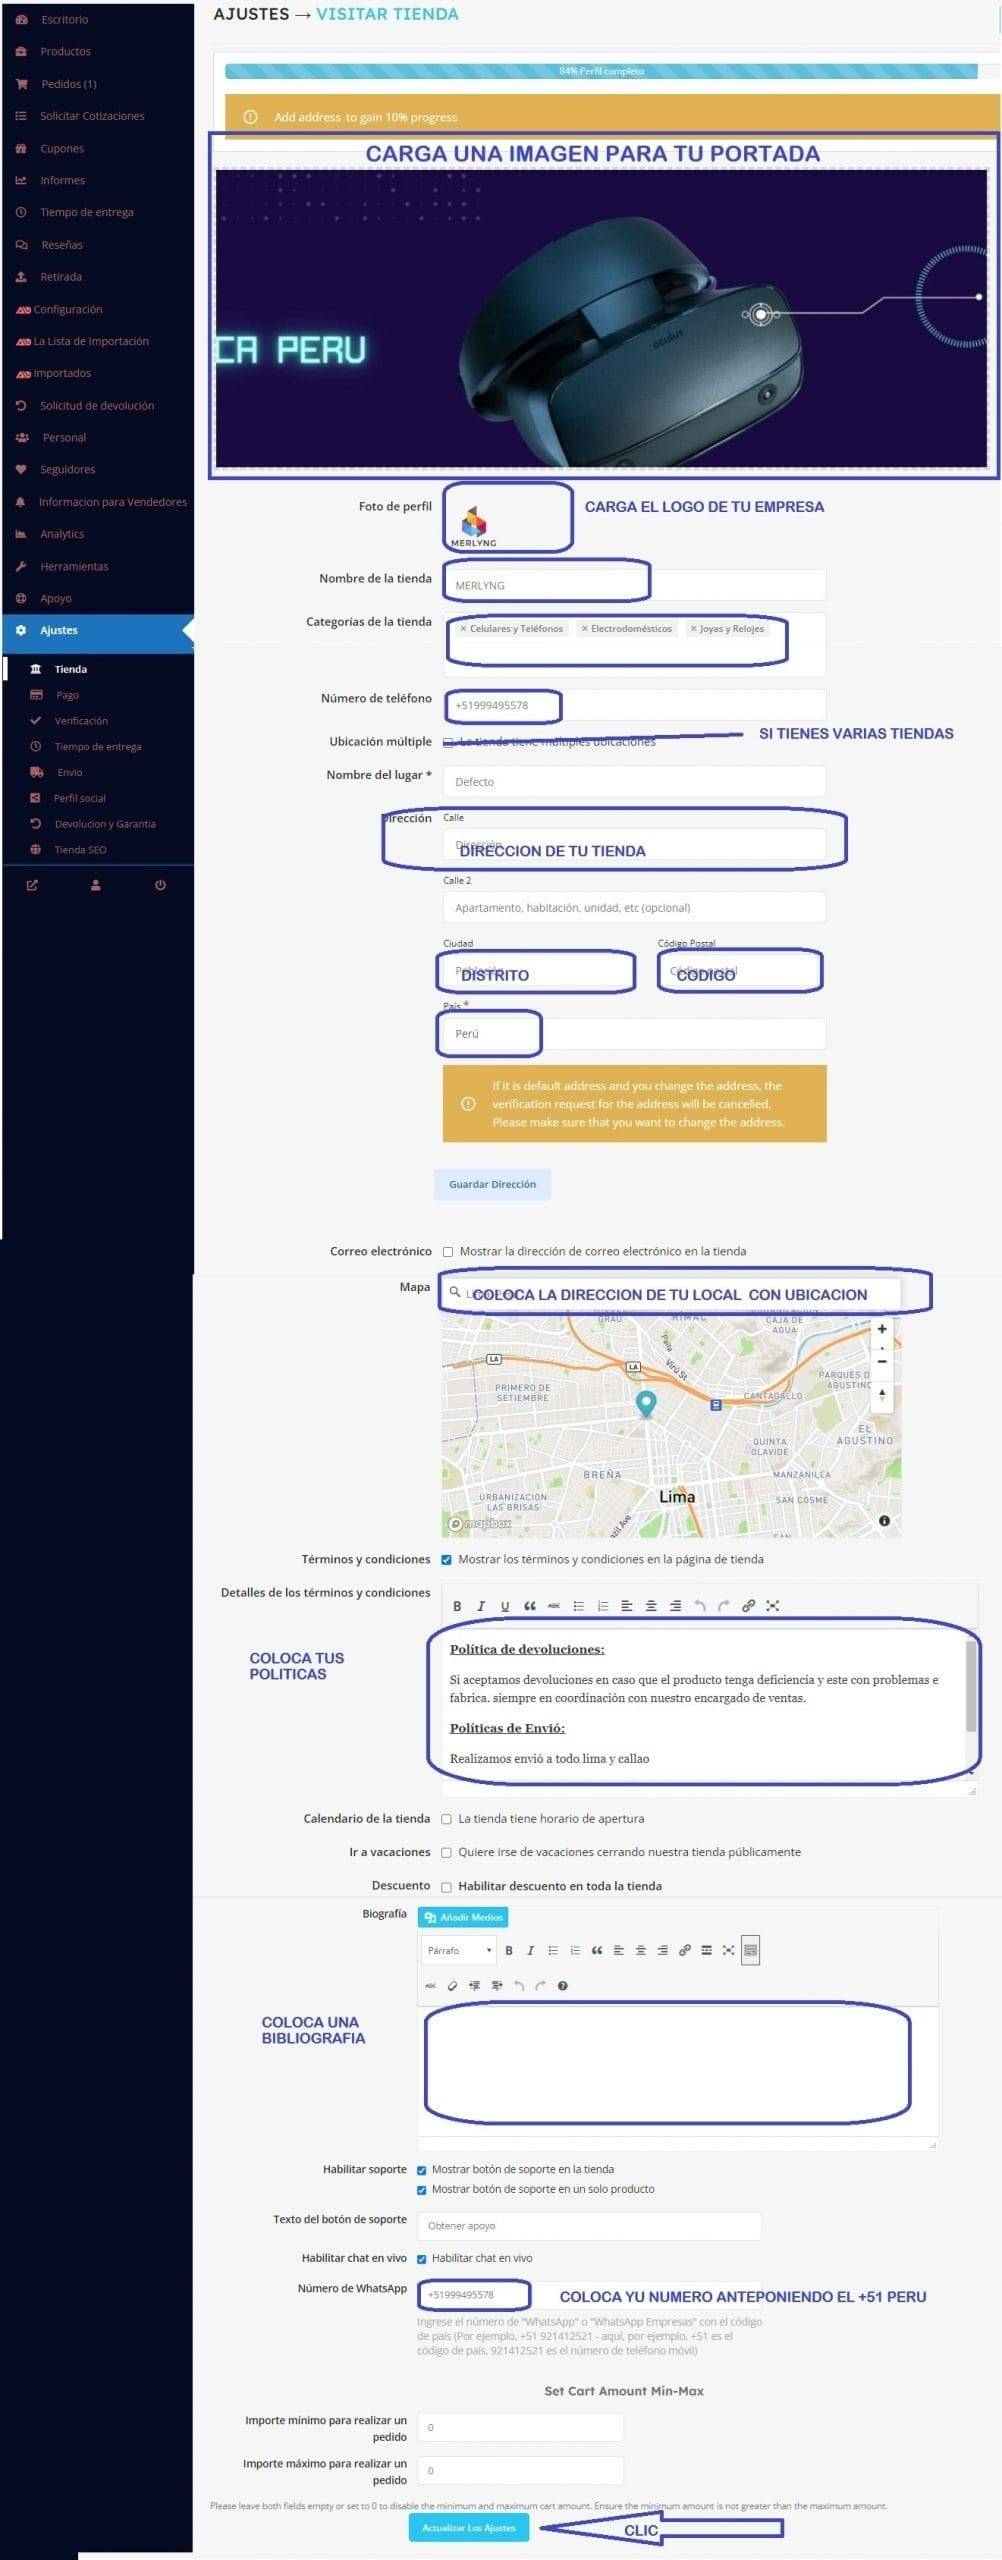Follow the VISITAR TIENDA link
The image size is (1002, 2560).
point(387,14)
